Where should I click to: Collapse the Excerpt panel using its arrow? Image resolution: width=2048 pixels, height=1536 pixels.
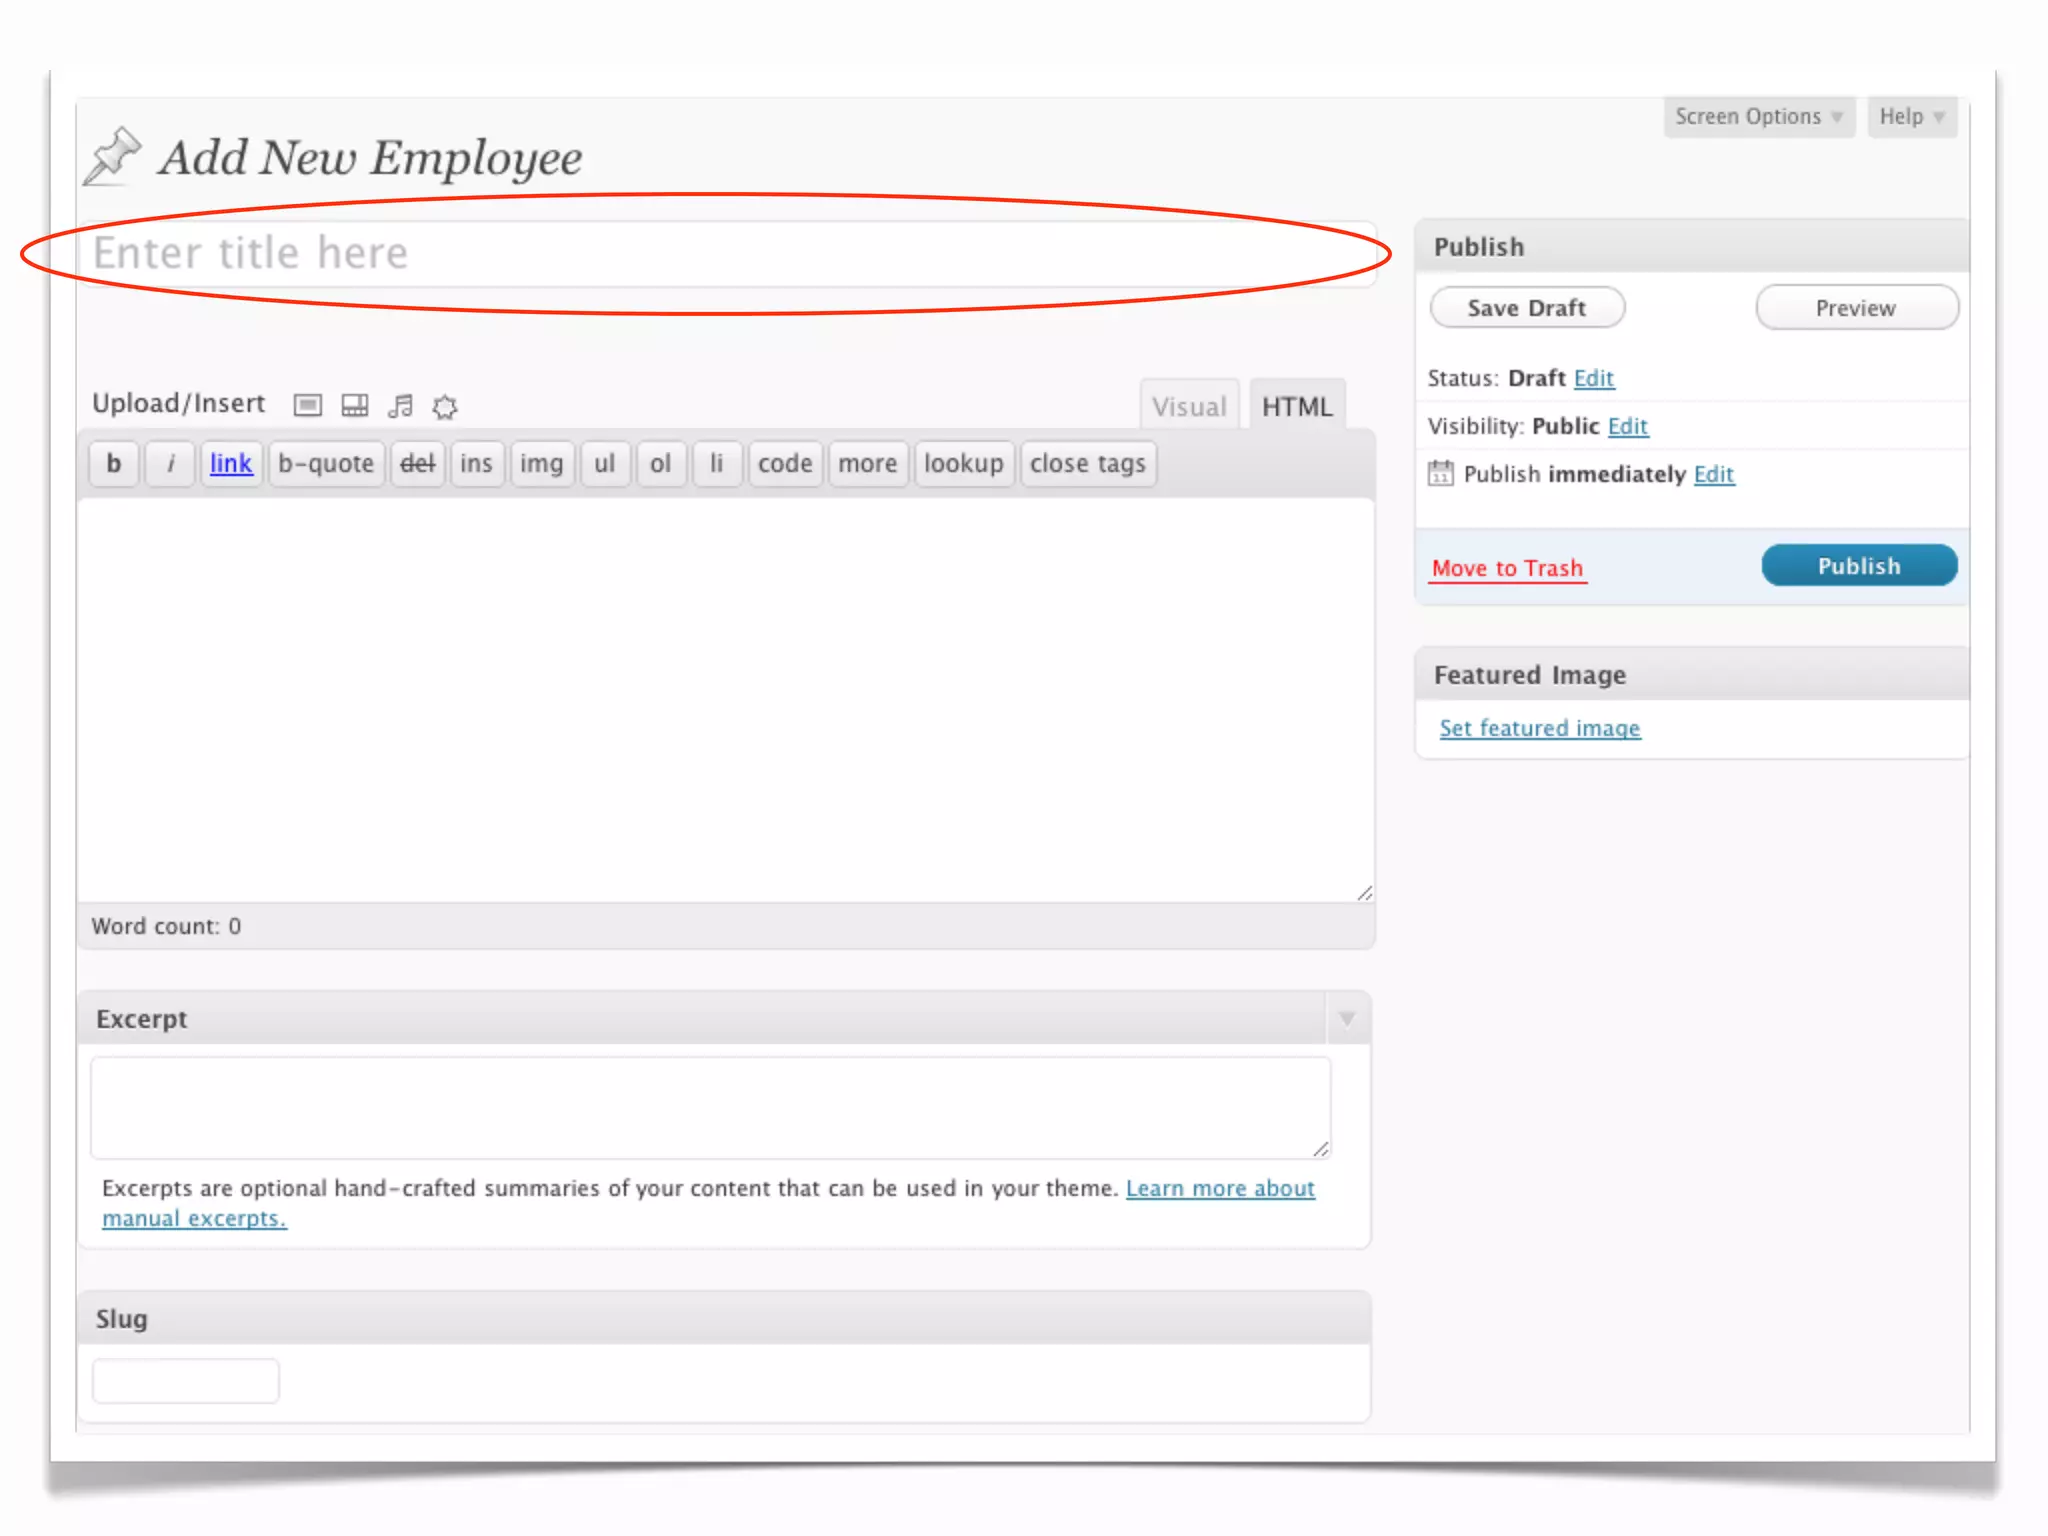click(1347, 1019)
